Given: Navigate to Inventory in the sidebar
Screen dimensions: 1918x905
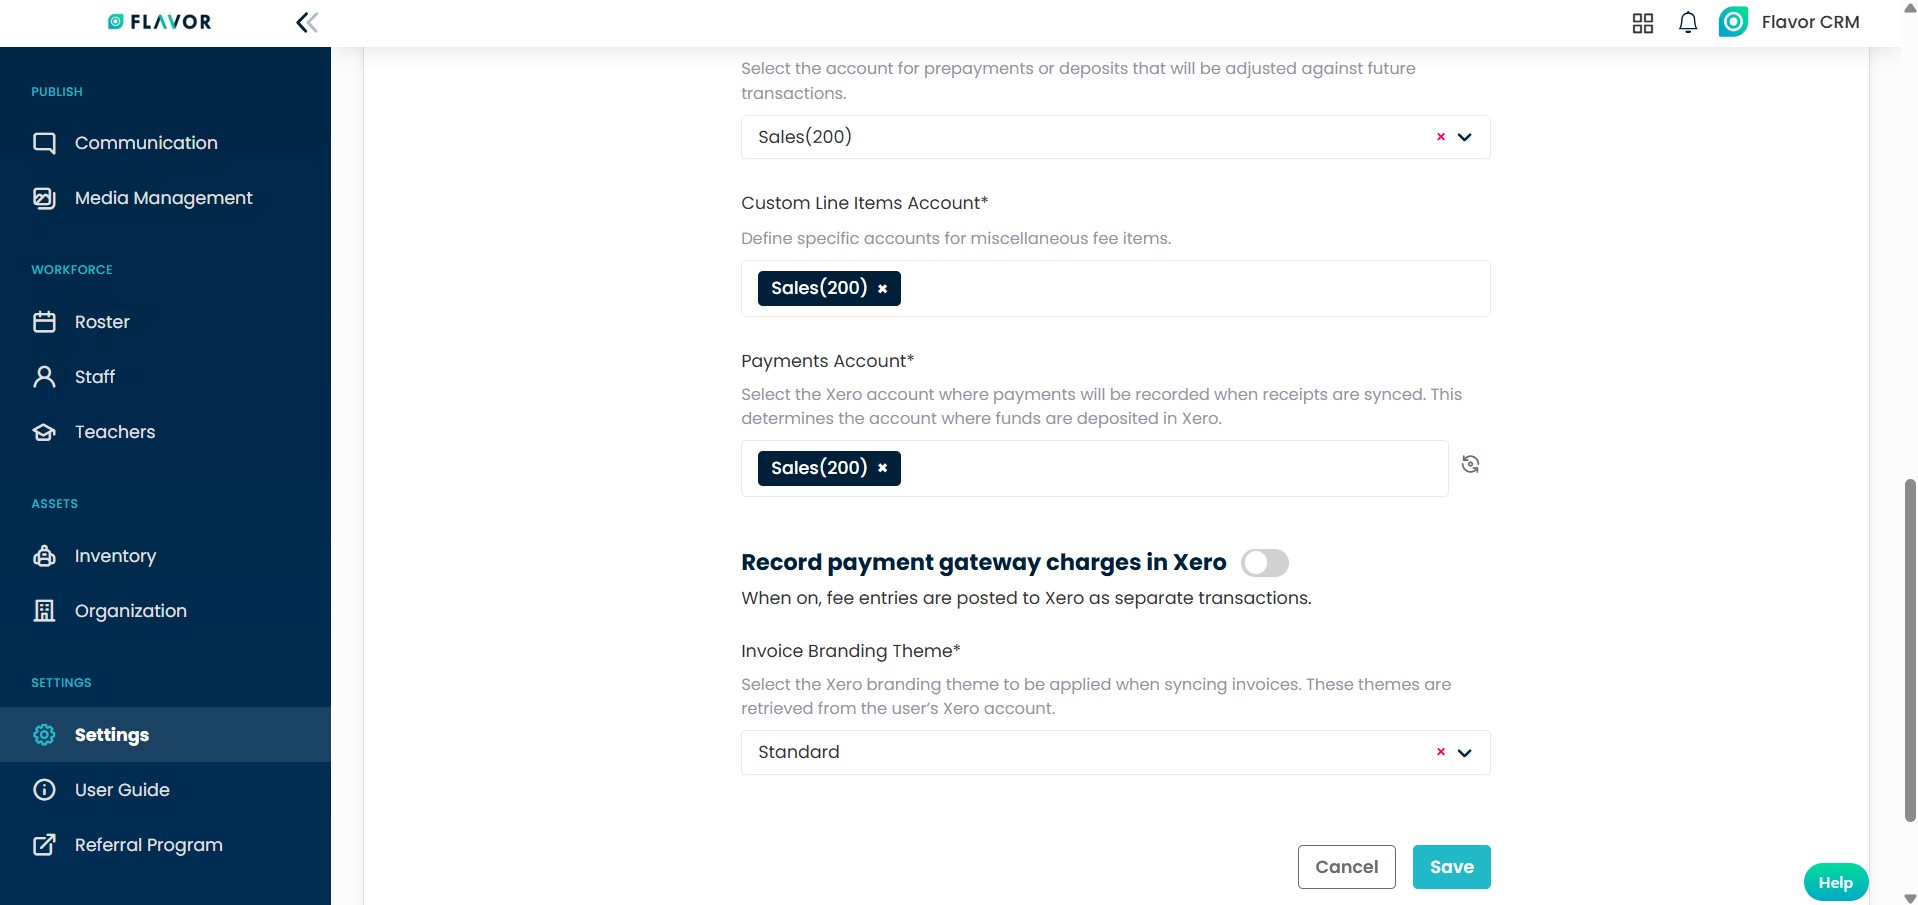Looking at the screenshot, I should coord(115,556).
